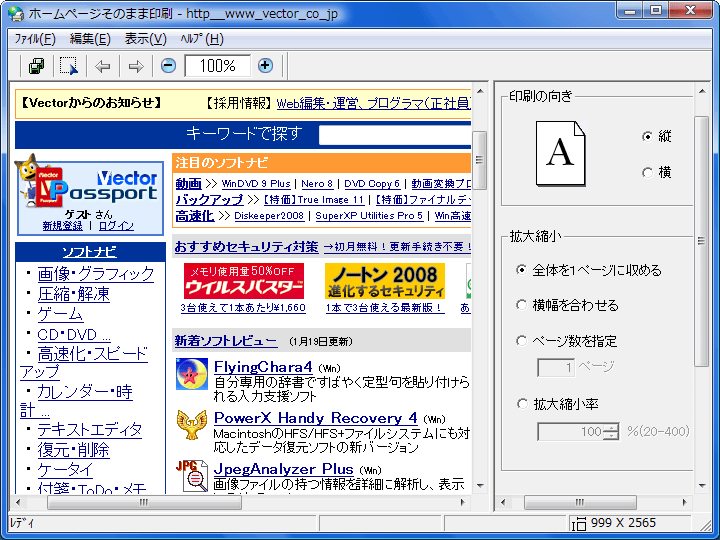
Task: Click the page count input field
Action: coord(556,367)
